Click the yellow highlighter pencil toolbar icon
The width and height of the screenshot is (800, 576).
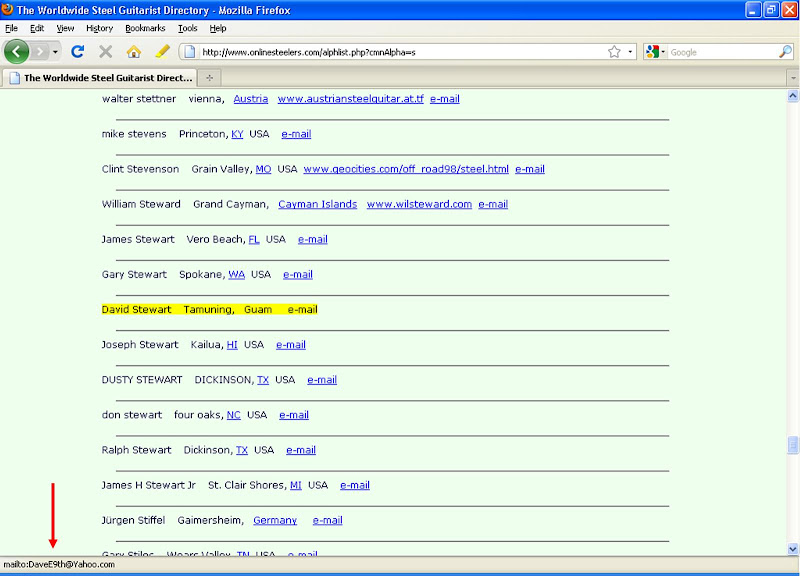(162, 52)
